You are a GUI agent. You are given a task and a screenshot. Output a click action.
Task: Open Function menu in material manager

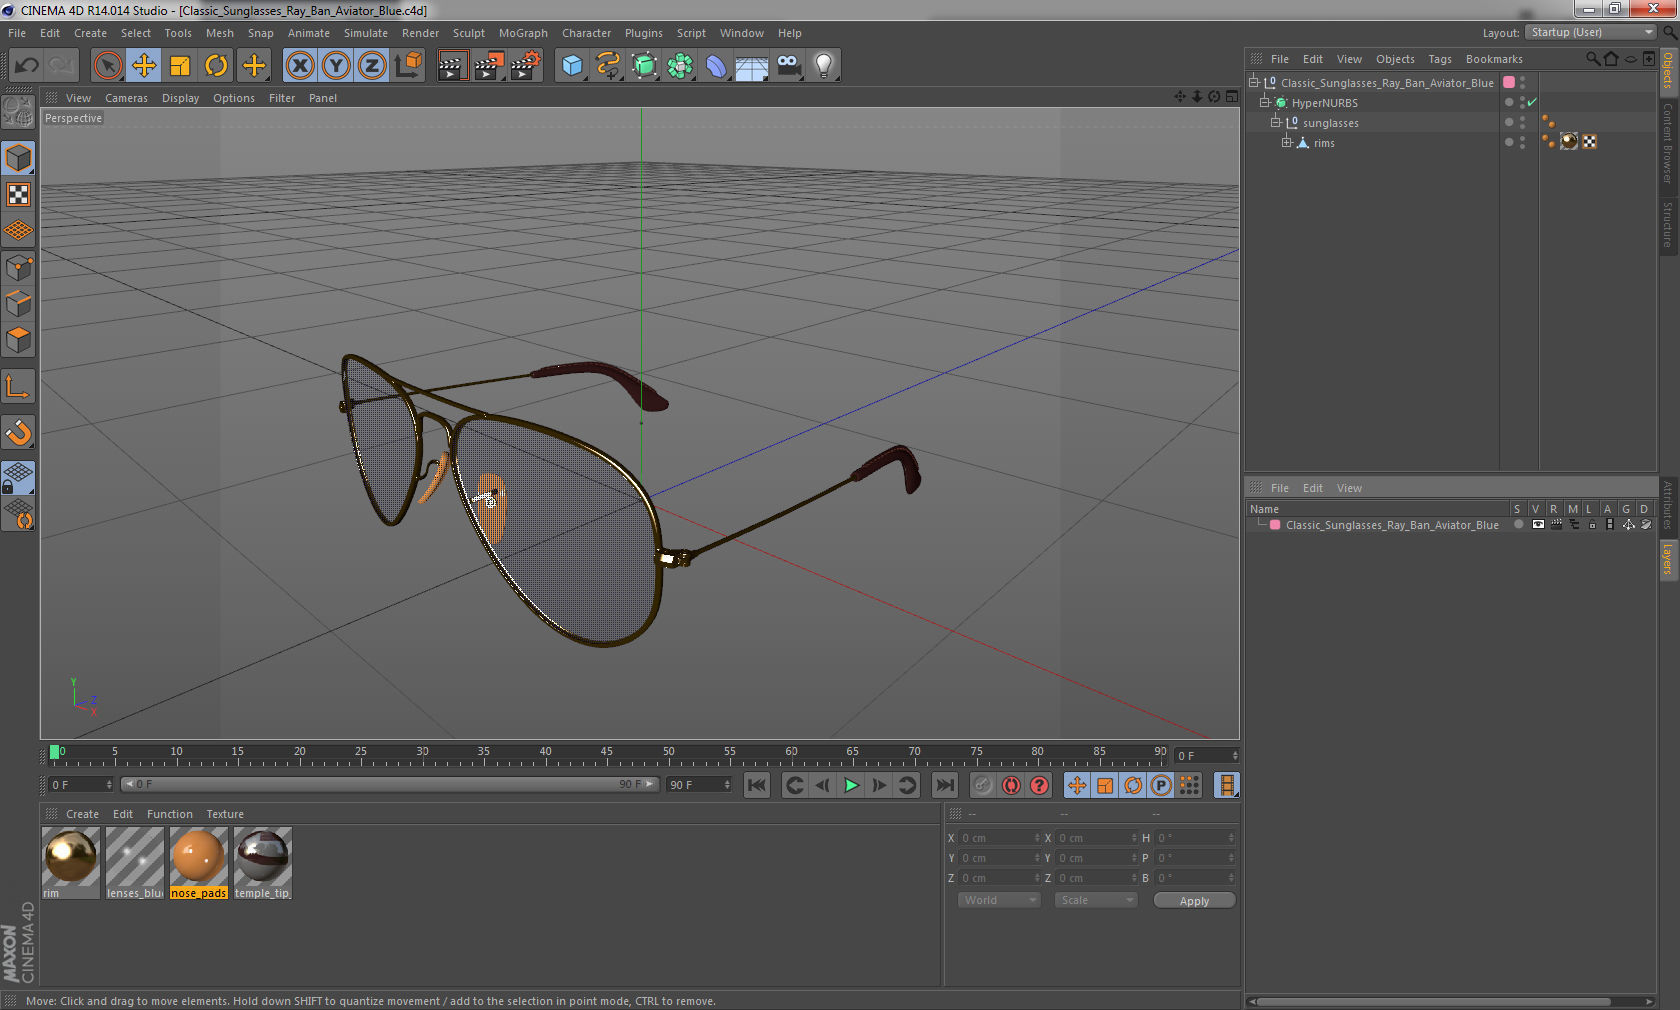point(170,814)
